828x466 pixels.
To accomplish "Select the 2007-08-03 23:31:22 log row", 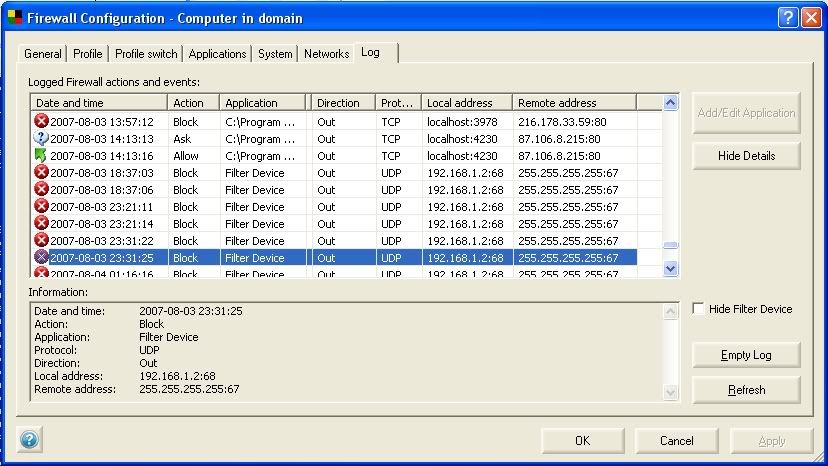I will pos(340,241).
